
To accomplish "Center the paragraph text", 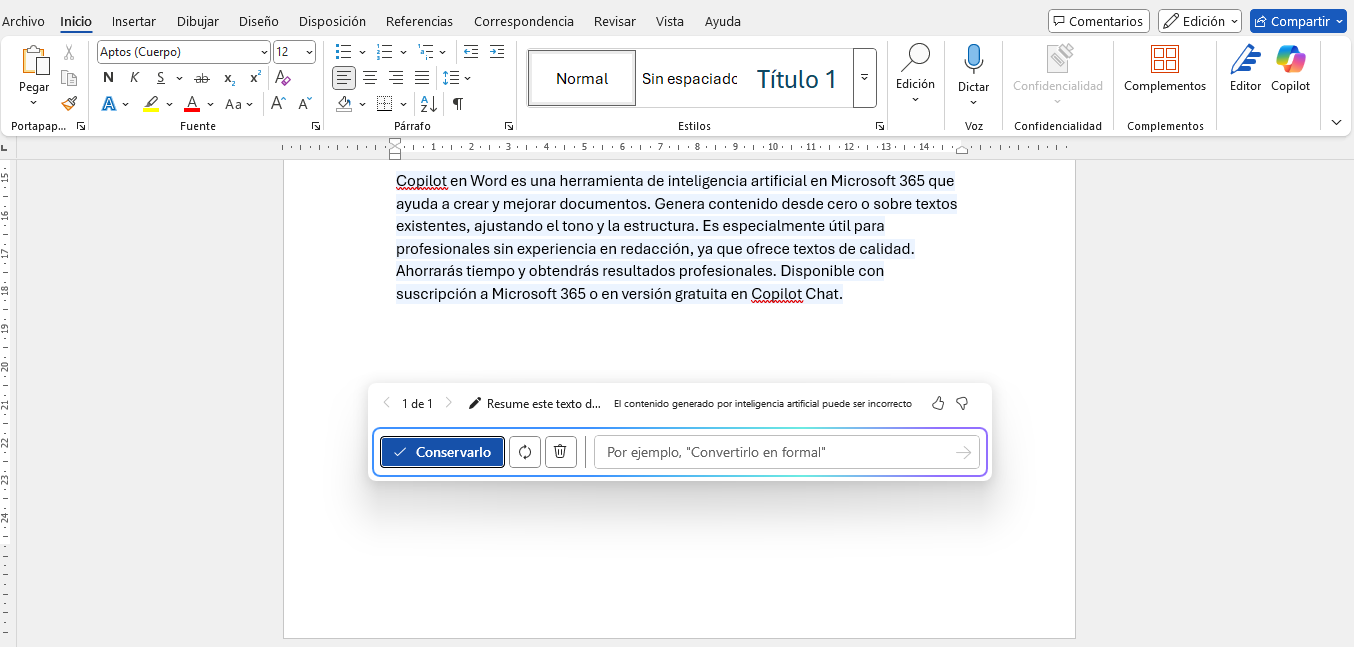I will tap(370, 78).
